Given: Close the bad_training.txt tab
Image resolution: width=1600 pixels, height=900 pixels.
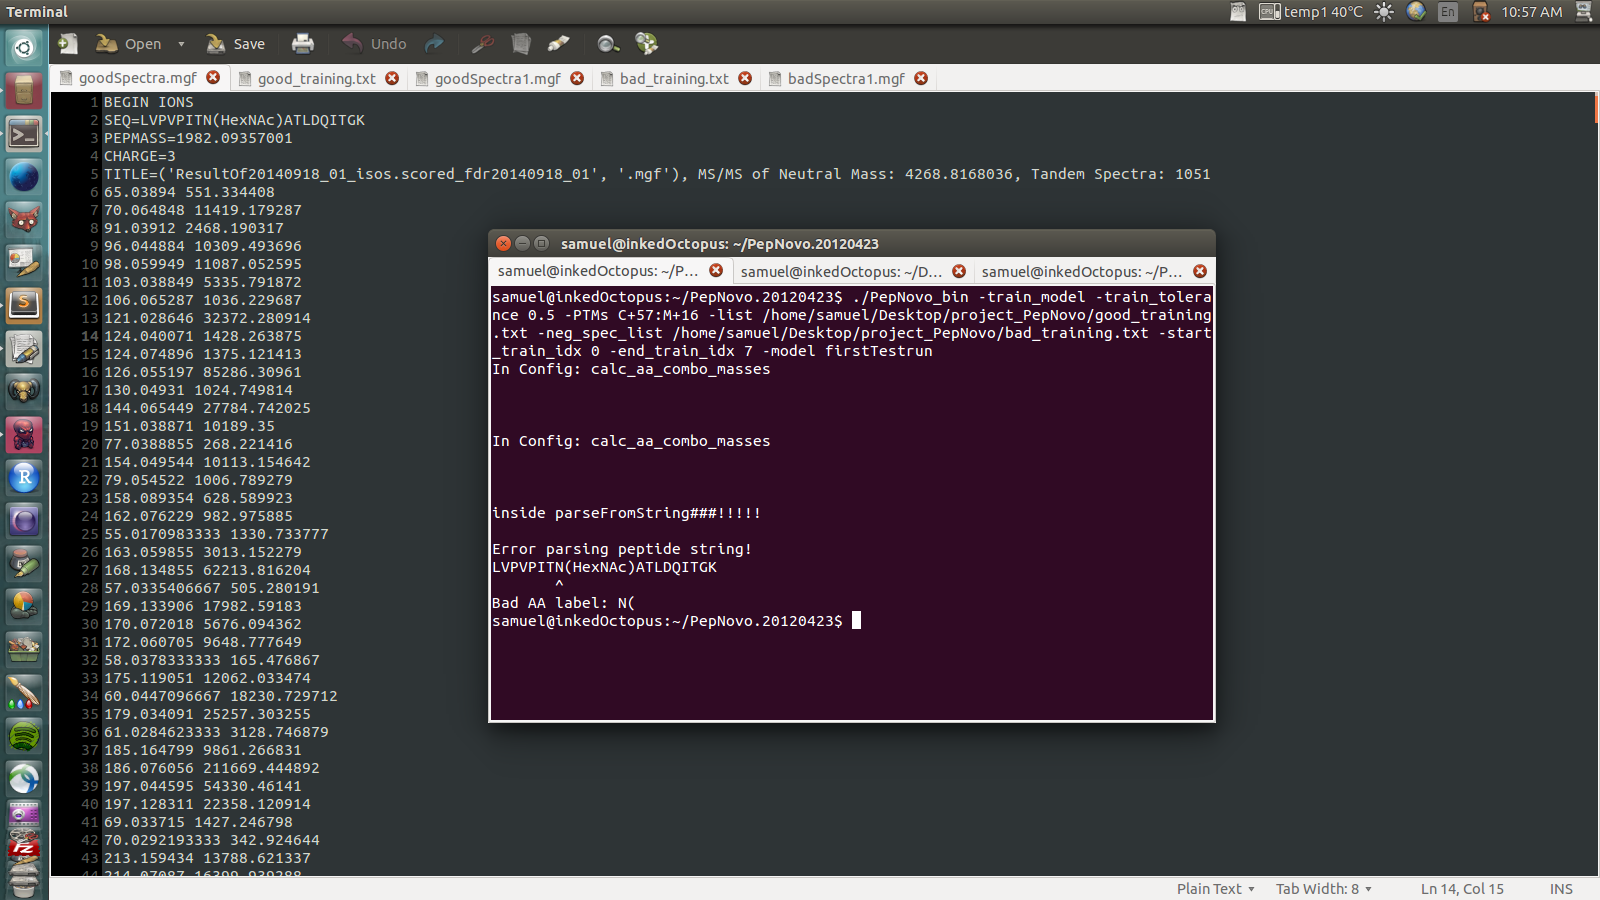Looking at the screenshot, I should (745, 79).
